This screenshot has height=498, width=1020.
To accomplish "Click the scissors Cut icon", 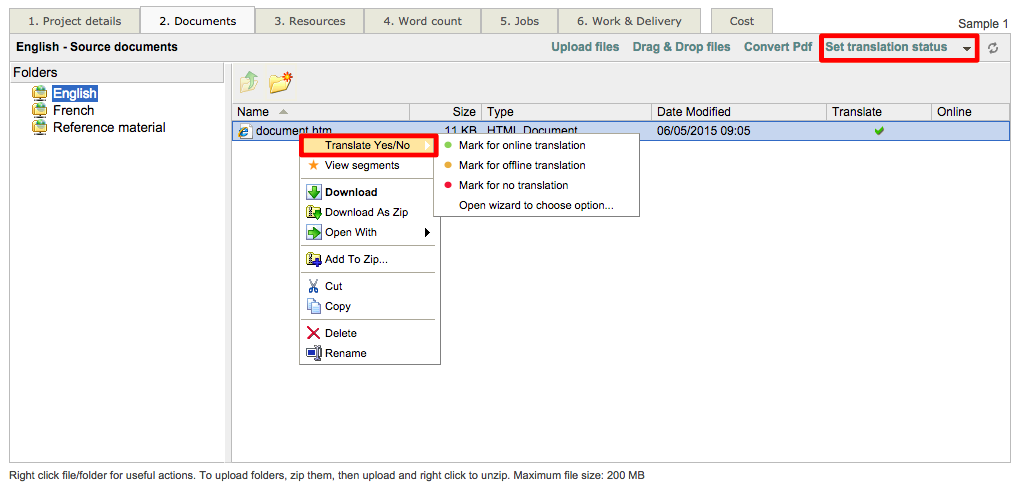I will pos(314,286).
